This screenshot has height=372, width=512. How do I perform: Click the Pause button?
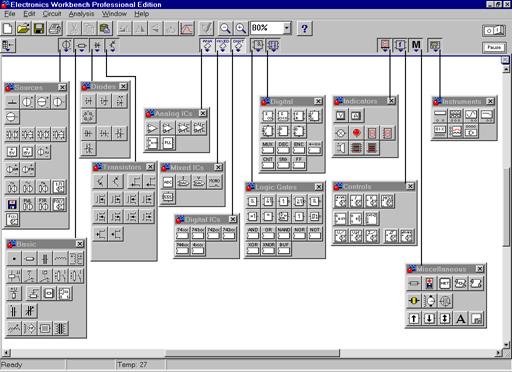pos(494,47)
